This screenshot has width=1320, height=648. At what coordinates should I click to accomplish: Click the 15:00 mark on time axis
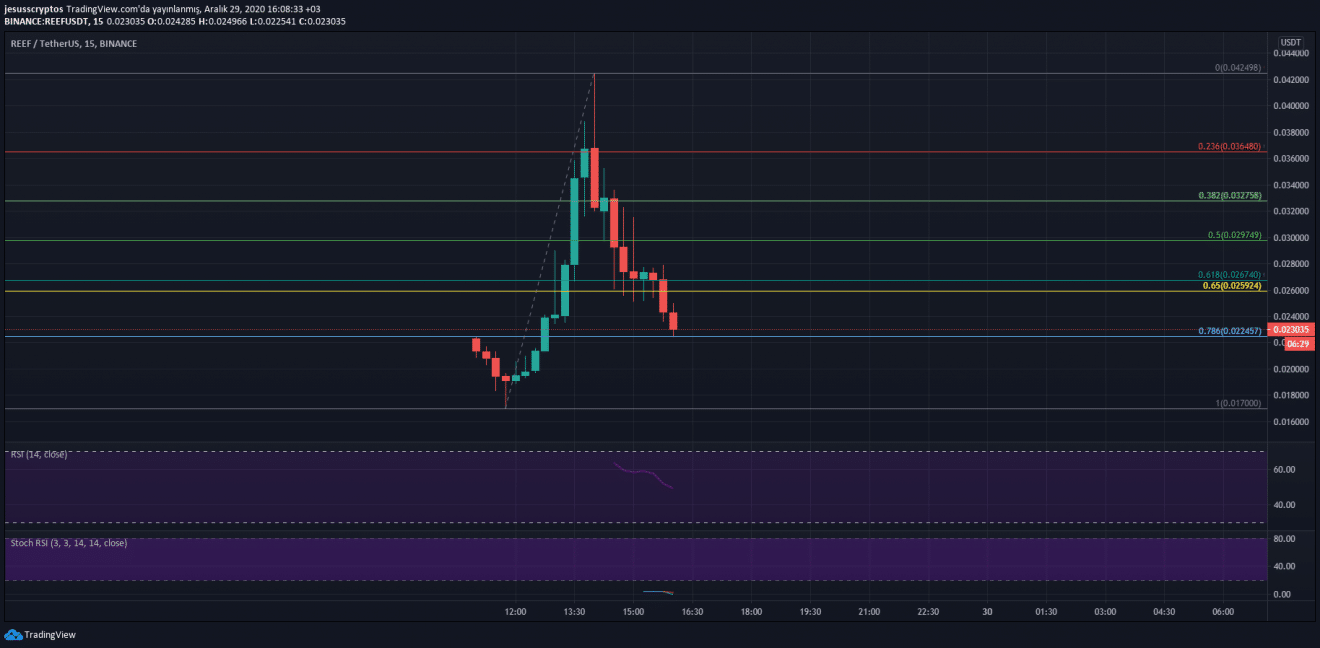coord(633,612)
